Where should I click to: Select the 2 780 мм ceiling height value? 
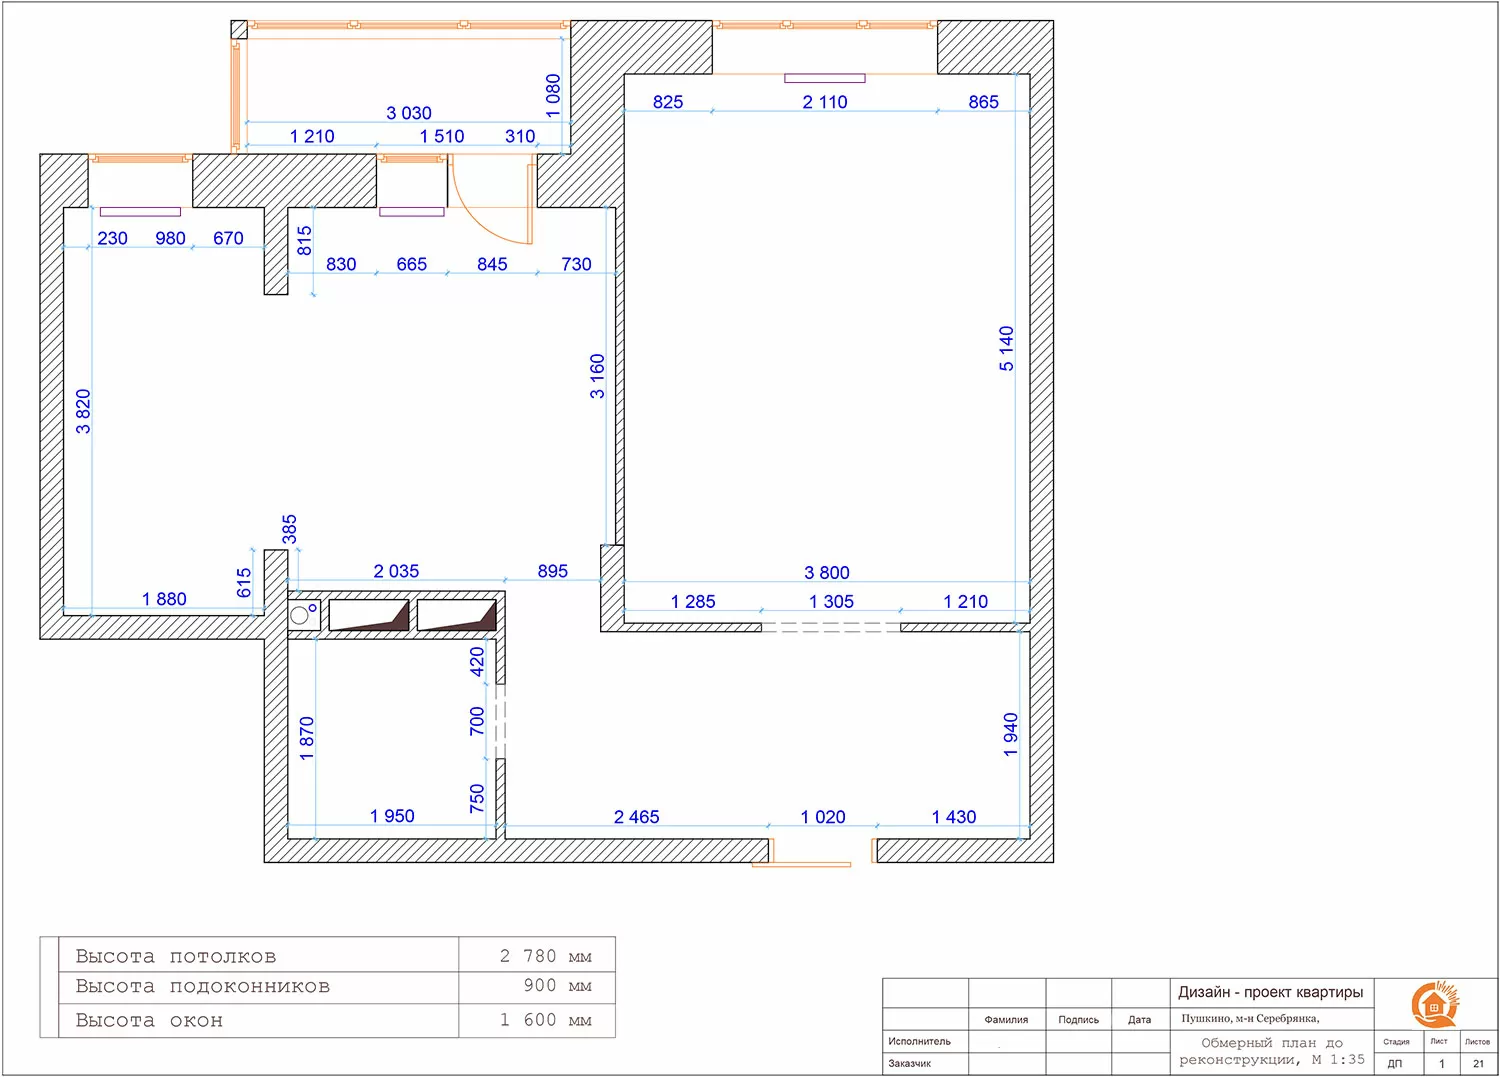coord(546,957)
